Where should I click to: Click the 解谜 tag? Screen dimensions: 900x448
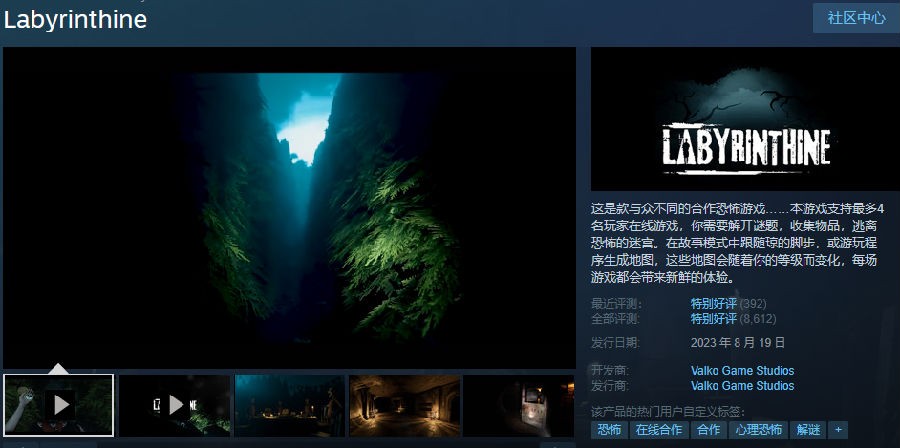click(808, 430)
